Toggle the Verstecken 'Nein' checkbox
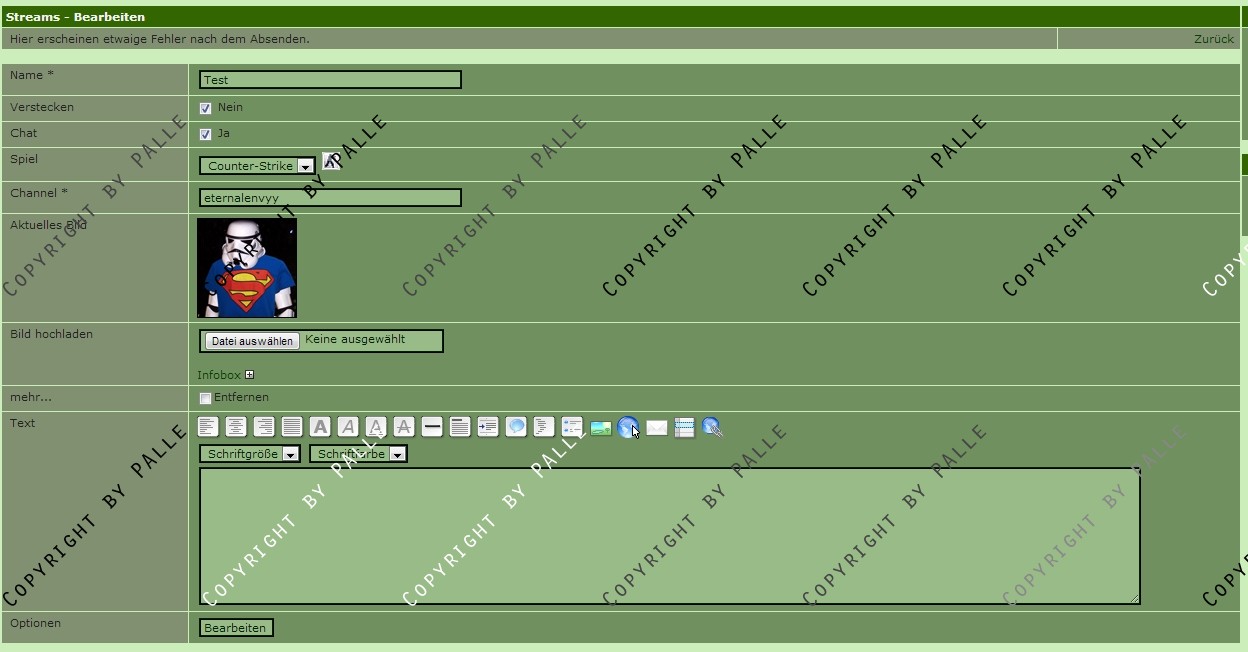Viewport: 1248px width, 652px height. 206,108
